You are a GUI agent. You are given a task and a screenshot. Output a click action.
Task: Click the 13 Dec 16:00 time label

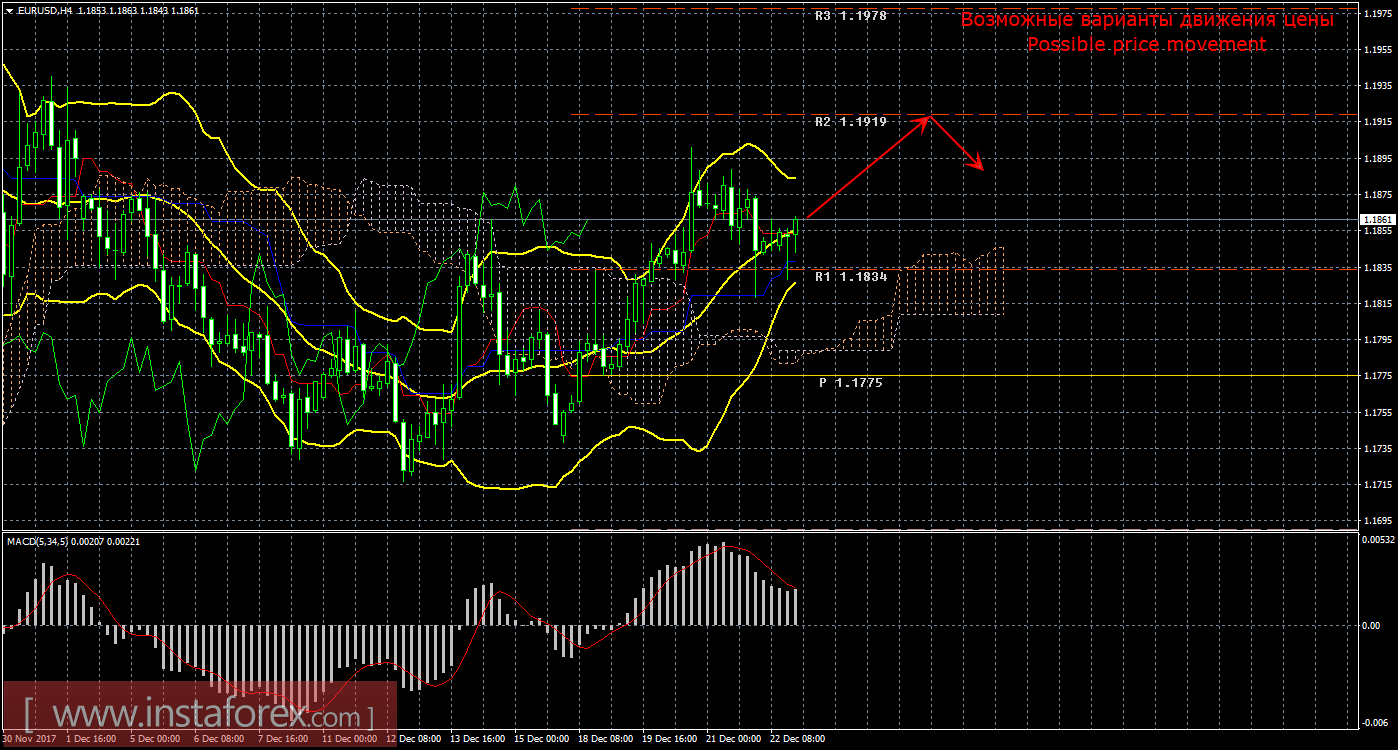click(477, 741)
